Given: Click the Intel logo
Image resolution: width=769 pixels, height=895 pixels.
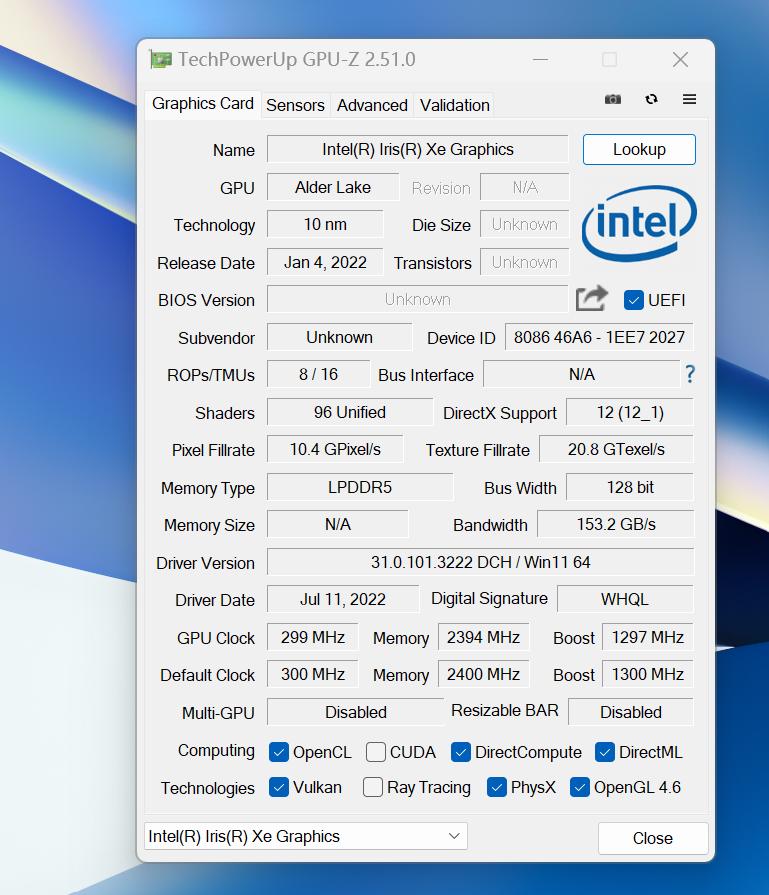Looking at the screenshot, I should 639,223.
